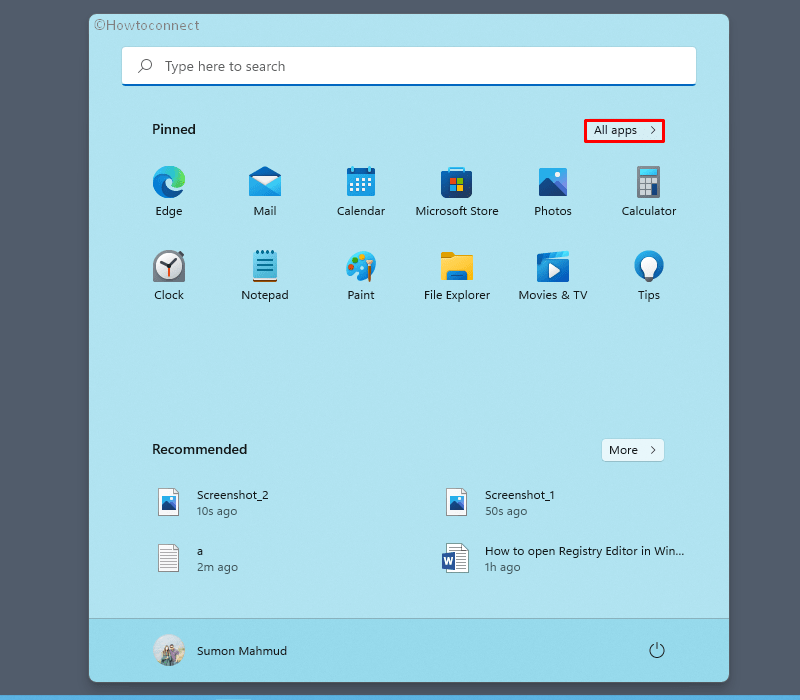Open the text file icon for 'a'
Screen dimensions: 800x700
168,558
